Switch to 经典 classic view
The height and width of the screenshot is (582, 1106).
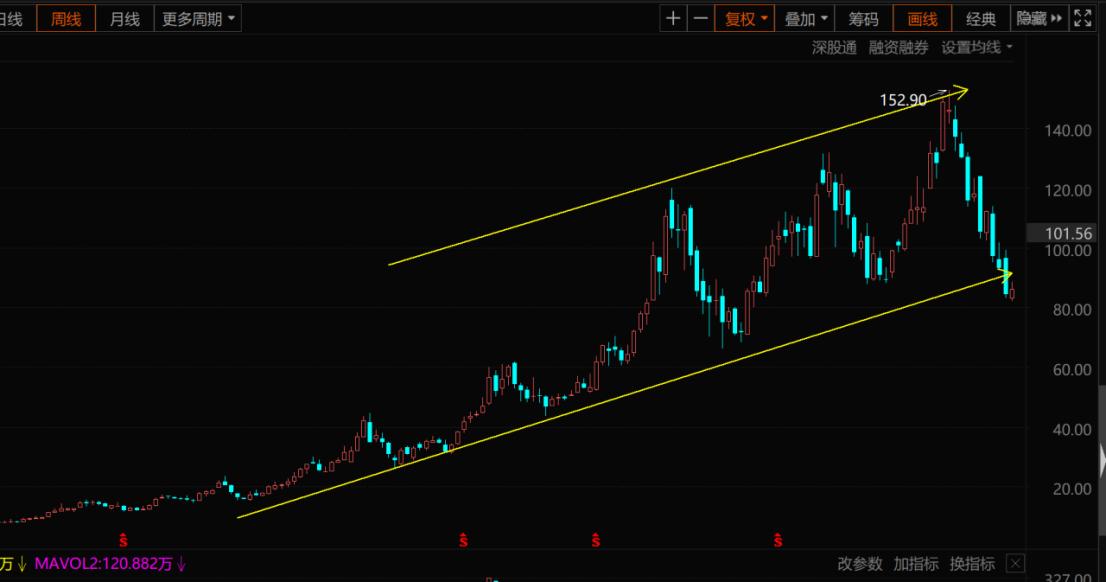click(980, 19)
